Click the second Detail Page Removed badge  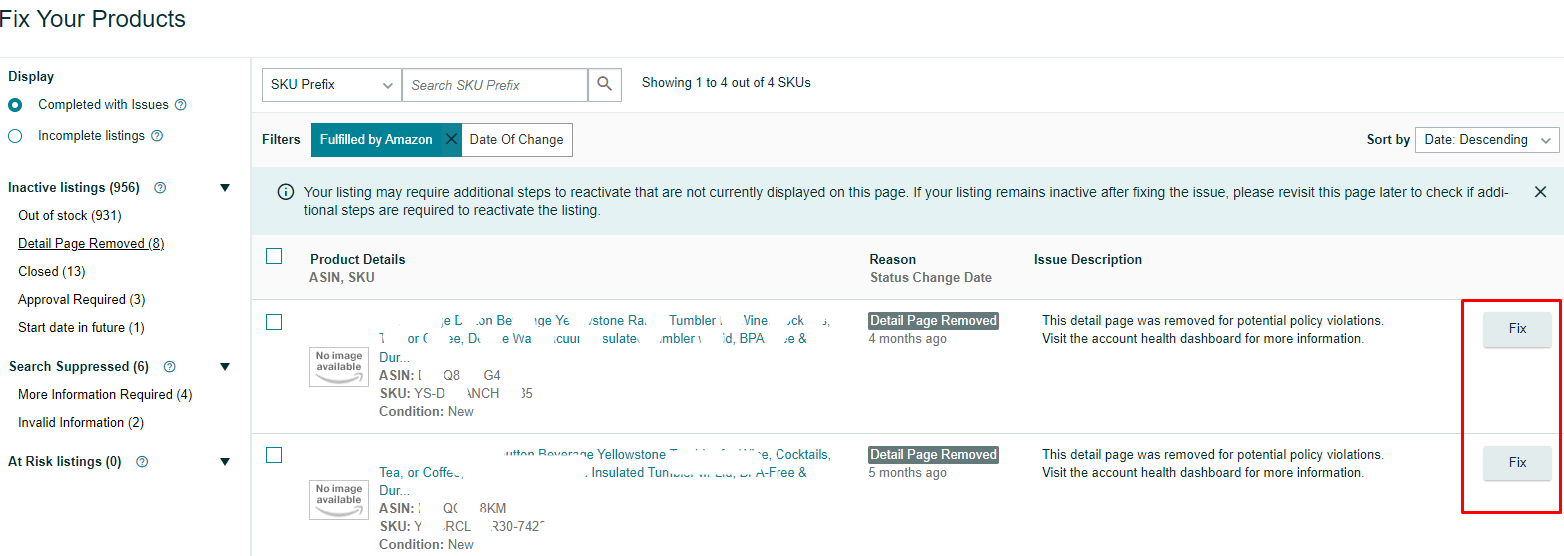click(934, 455)
